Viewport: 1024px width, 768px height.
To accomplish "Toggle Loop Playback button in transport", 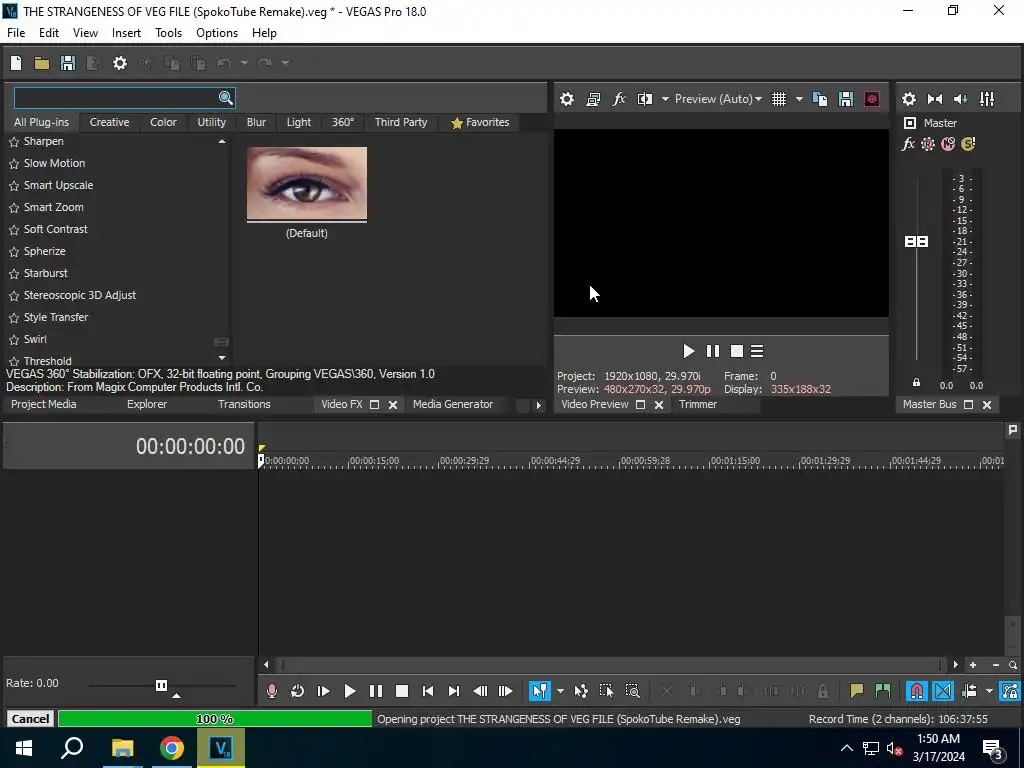I will coord(297,691).
